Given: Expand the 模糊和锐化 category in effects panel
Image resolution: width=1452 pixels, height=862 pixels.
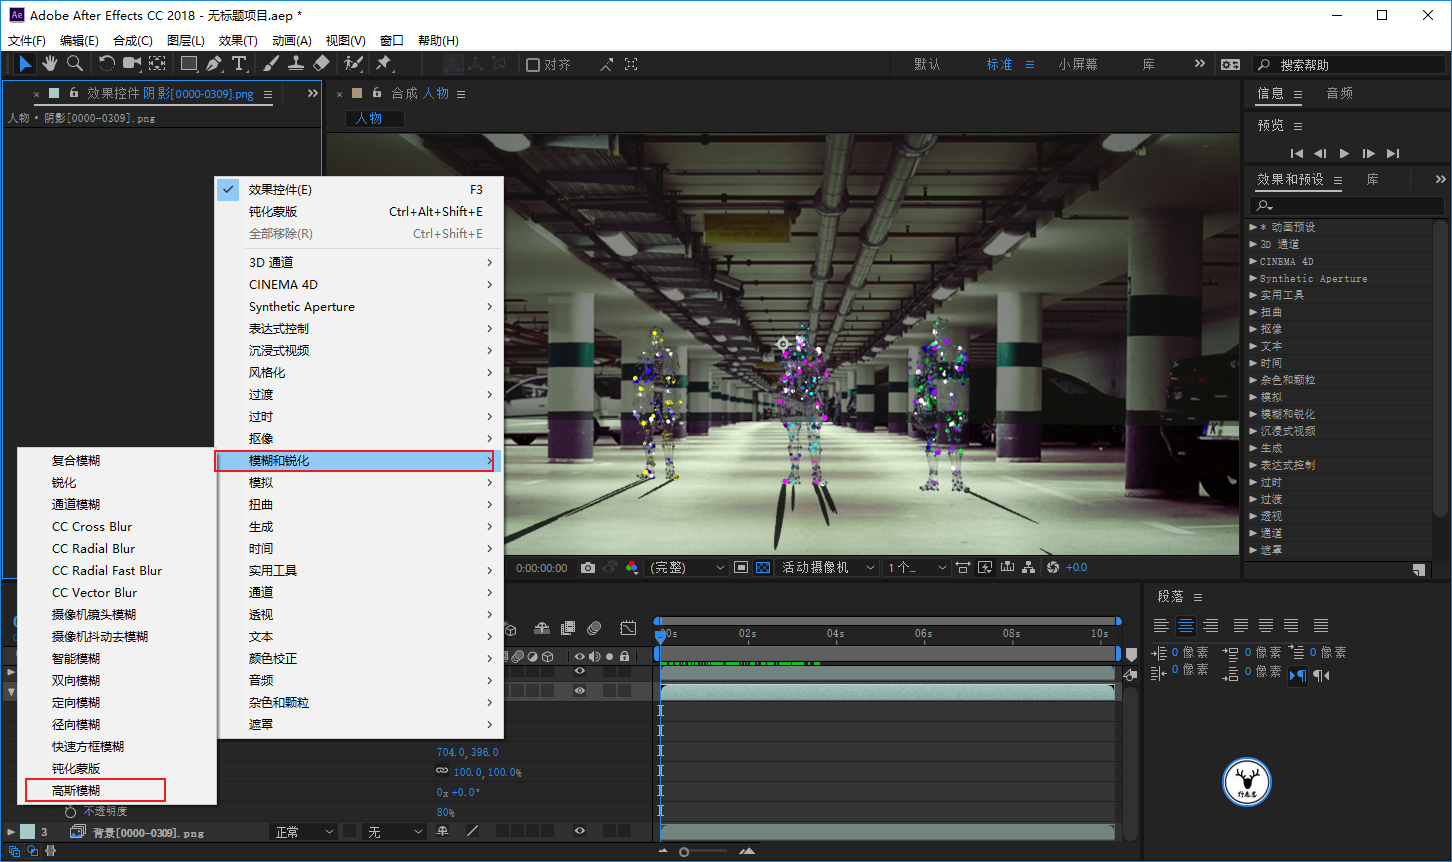Looking at the screenshot, I should [x=1253, y=414].
